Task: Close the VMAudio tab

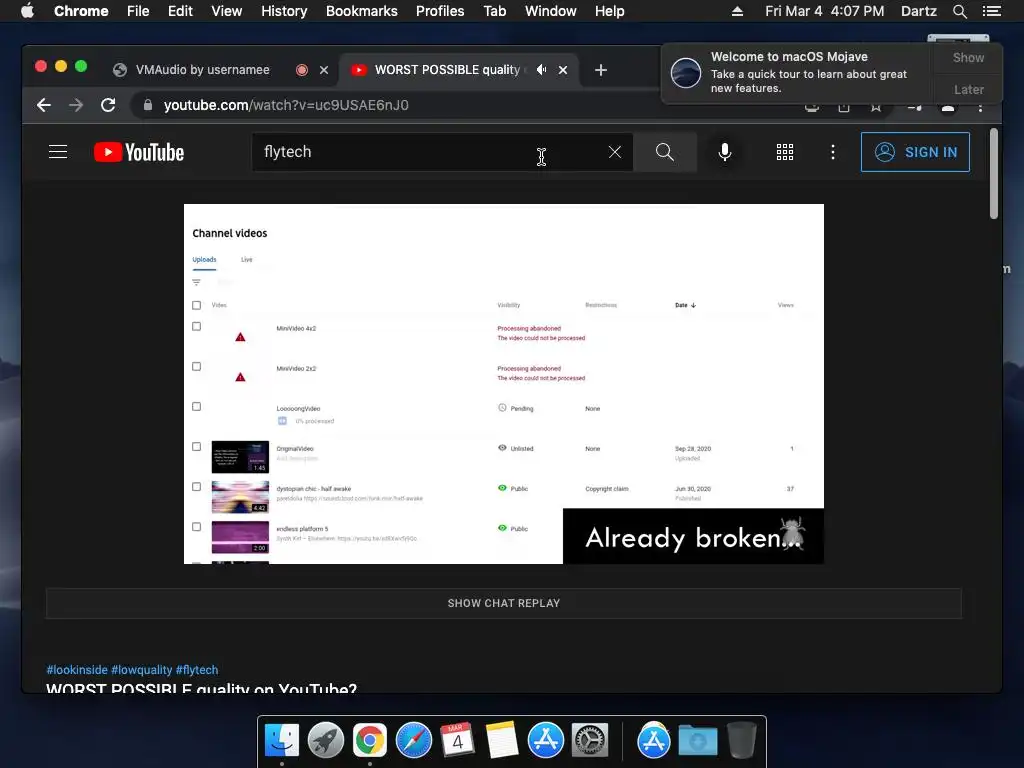Action: click(x=324, y=70)
